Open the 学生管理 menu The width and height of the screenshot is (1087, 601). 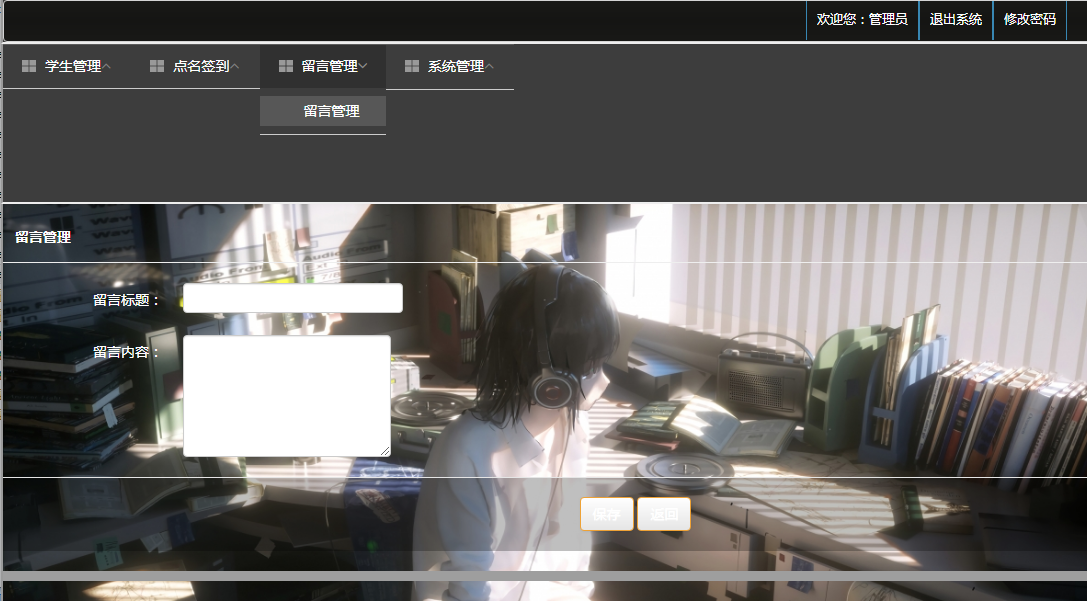pyautogui.click(x=73, y=67)
